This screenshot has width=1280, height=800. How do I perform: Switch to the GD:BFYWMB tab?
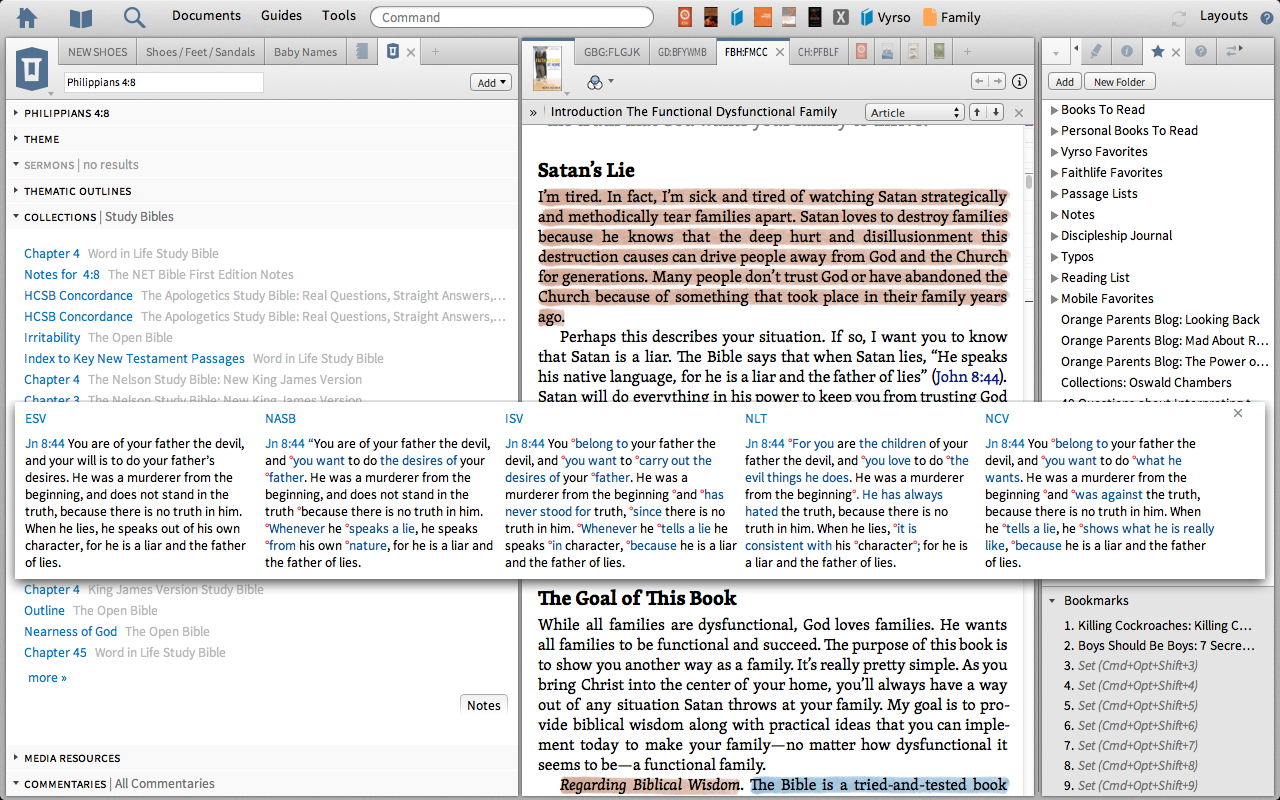682,52
